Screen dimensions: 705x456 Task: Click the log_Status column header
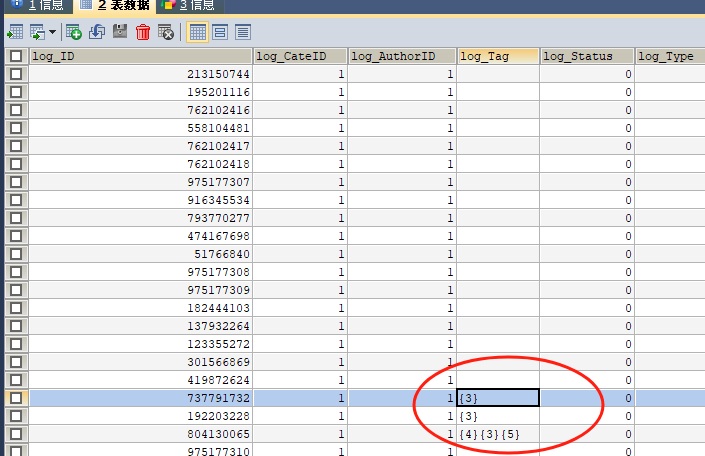[x=587, y=57]
